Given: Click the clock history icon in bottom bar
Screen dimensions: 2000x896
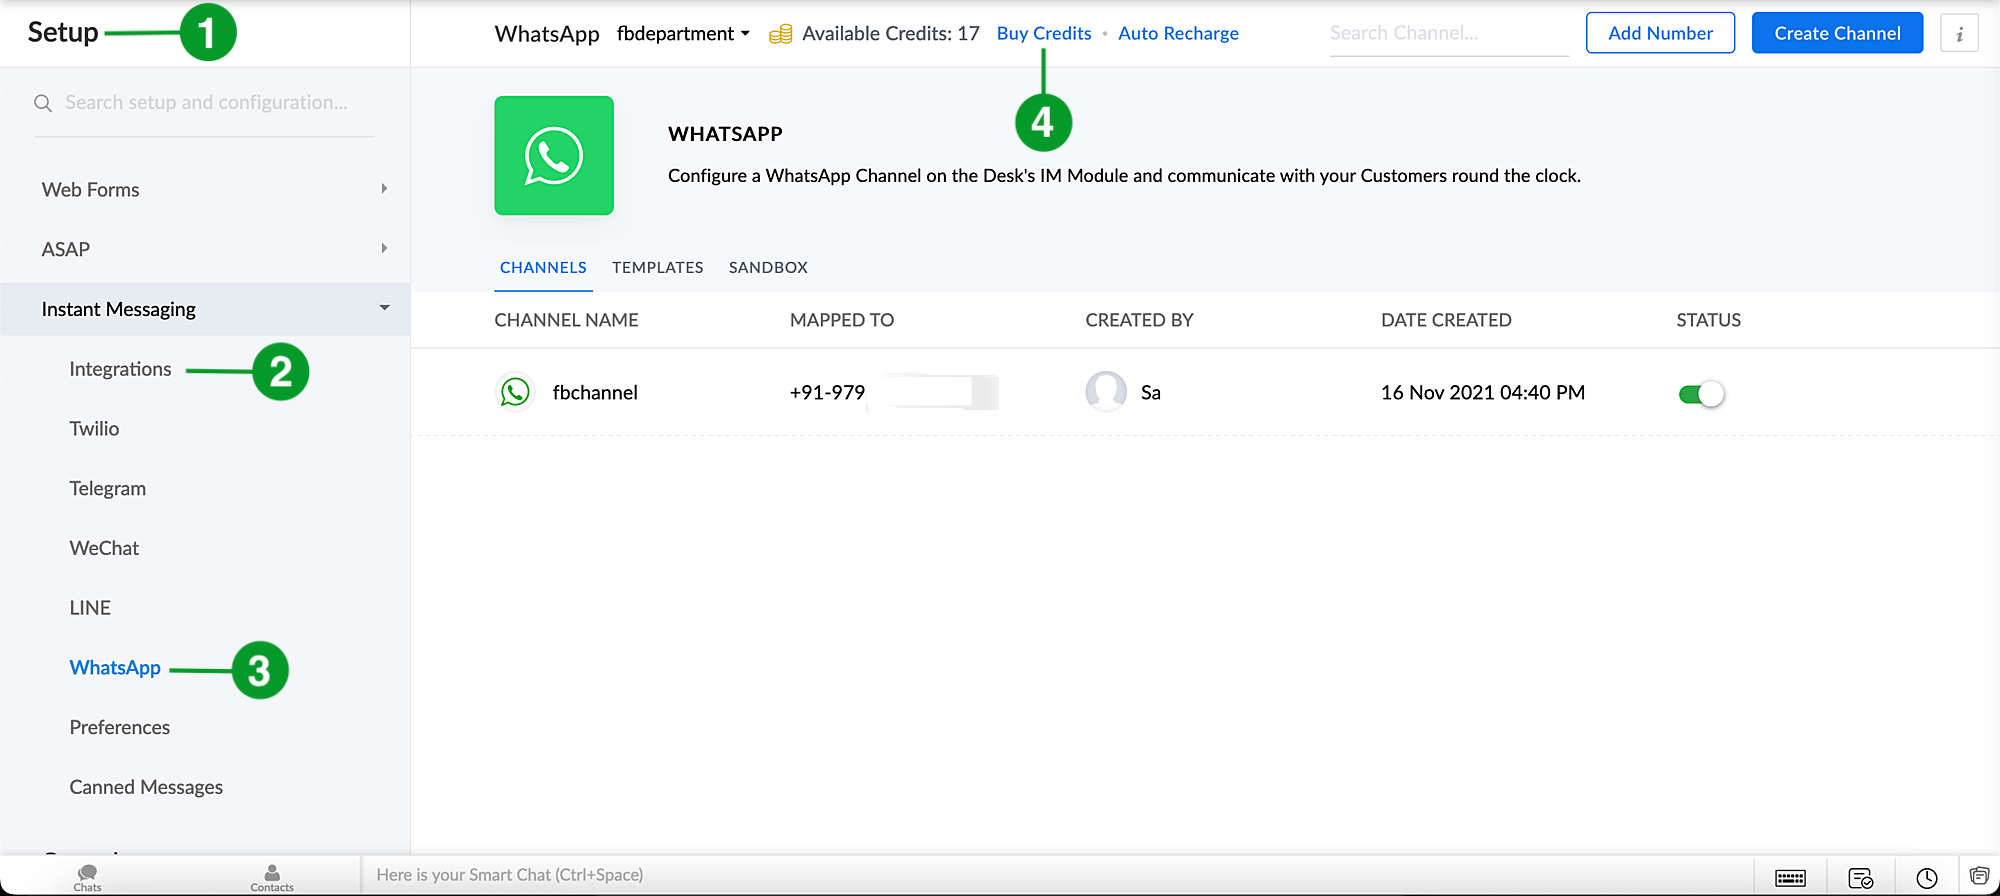Looking at the screenshot, I should click(1927, 878).
